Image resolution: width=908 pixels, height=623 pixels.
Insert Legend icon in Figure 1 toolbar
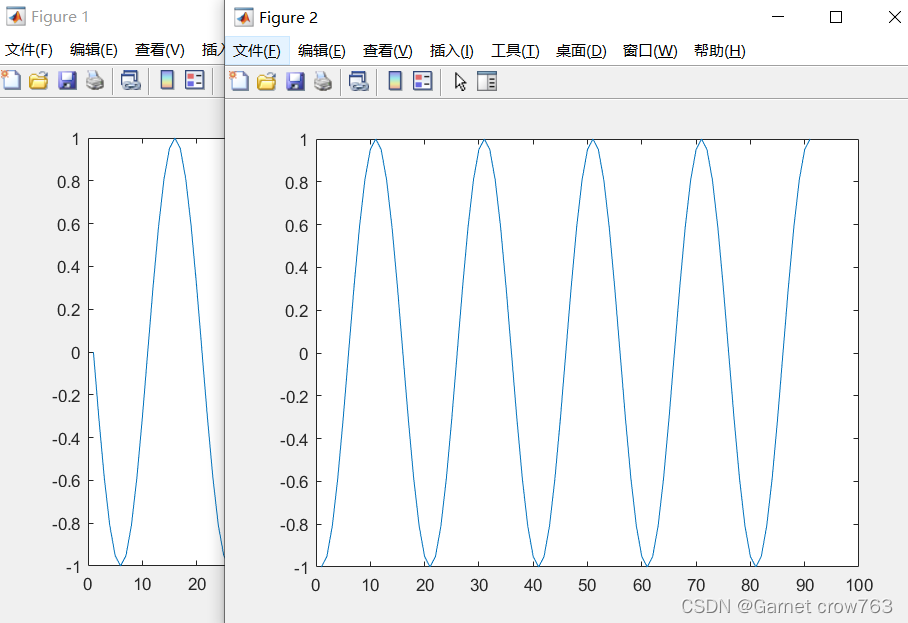pos(195,80)
